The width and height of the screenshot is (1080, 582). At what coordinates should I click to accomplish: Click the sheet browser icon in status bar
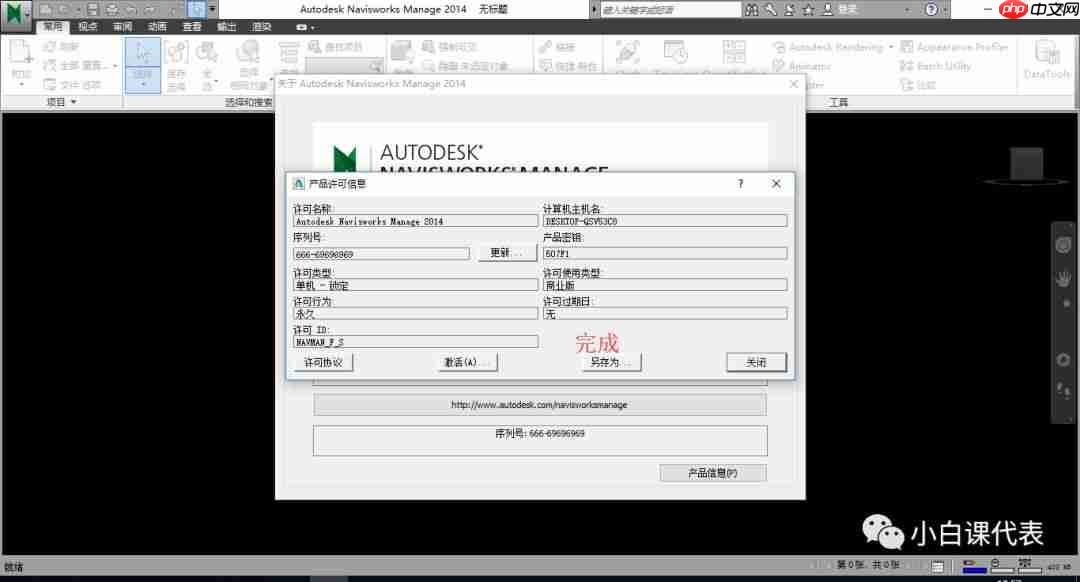(937, 567)
